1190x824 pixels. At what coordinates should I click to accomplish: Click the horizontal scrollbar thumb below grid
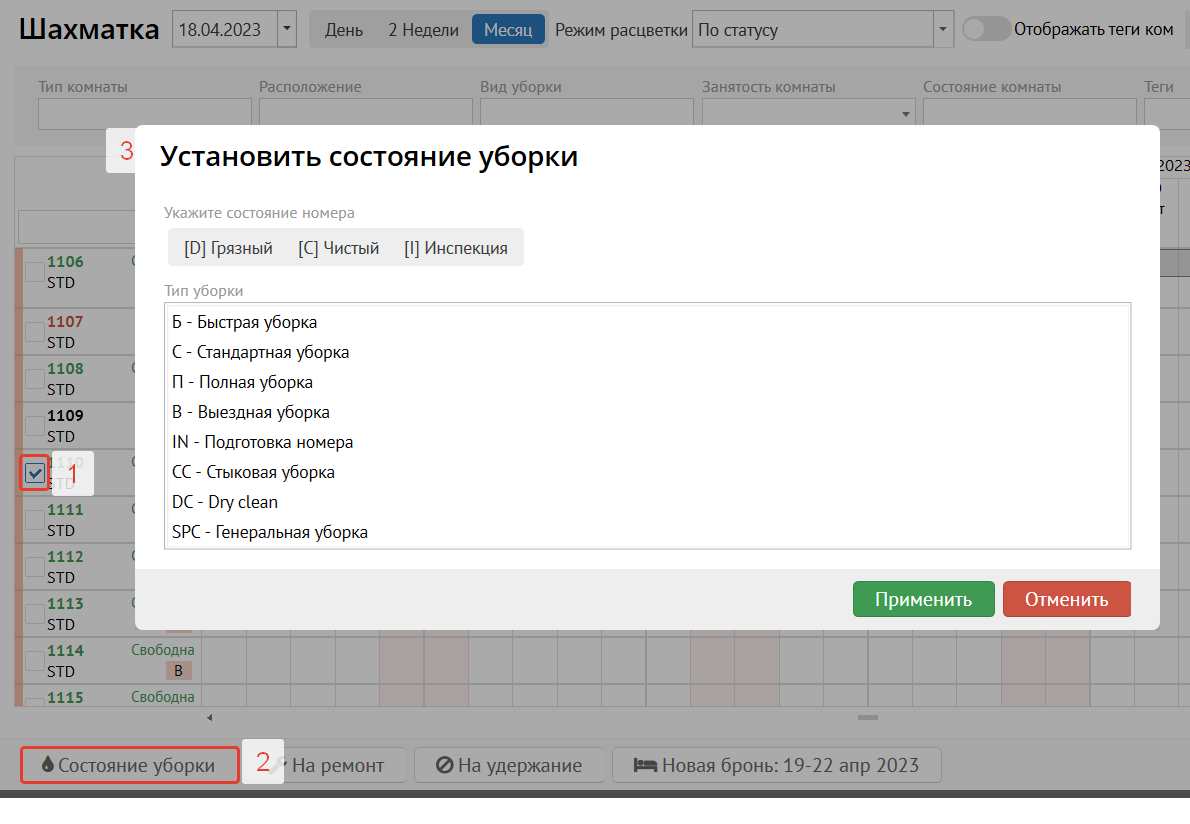(868, 717)
